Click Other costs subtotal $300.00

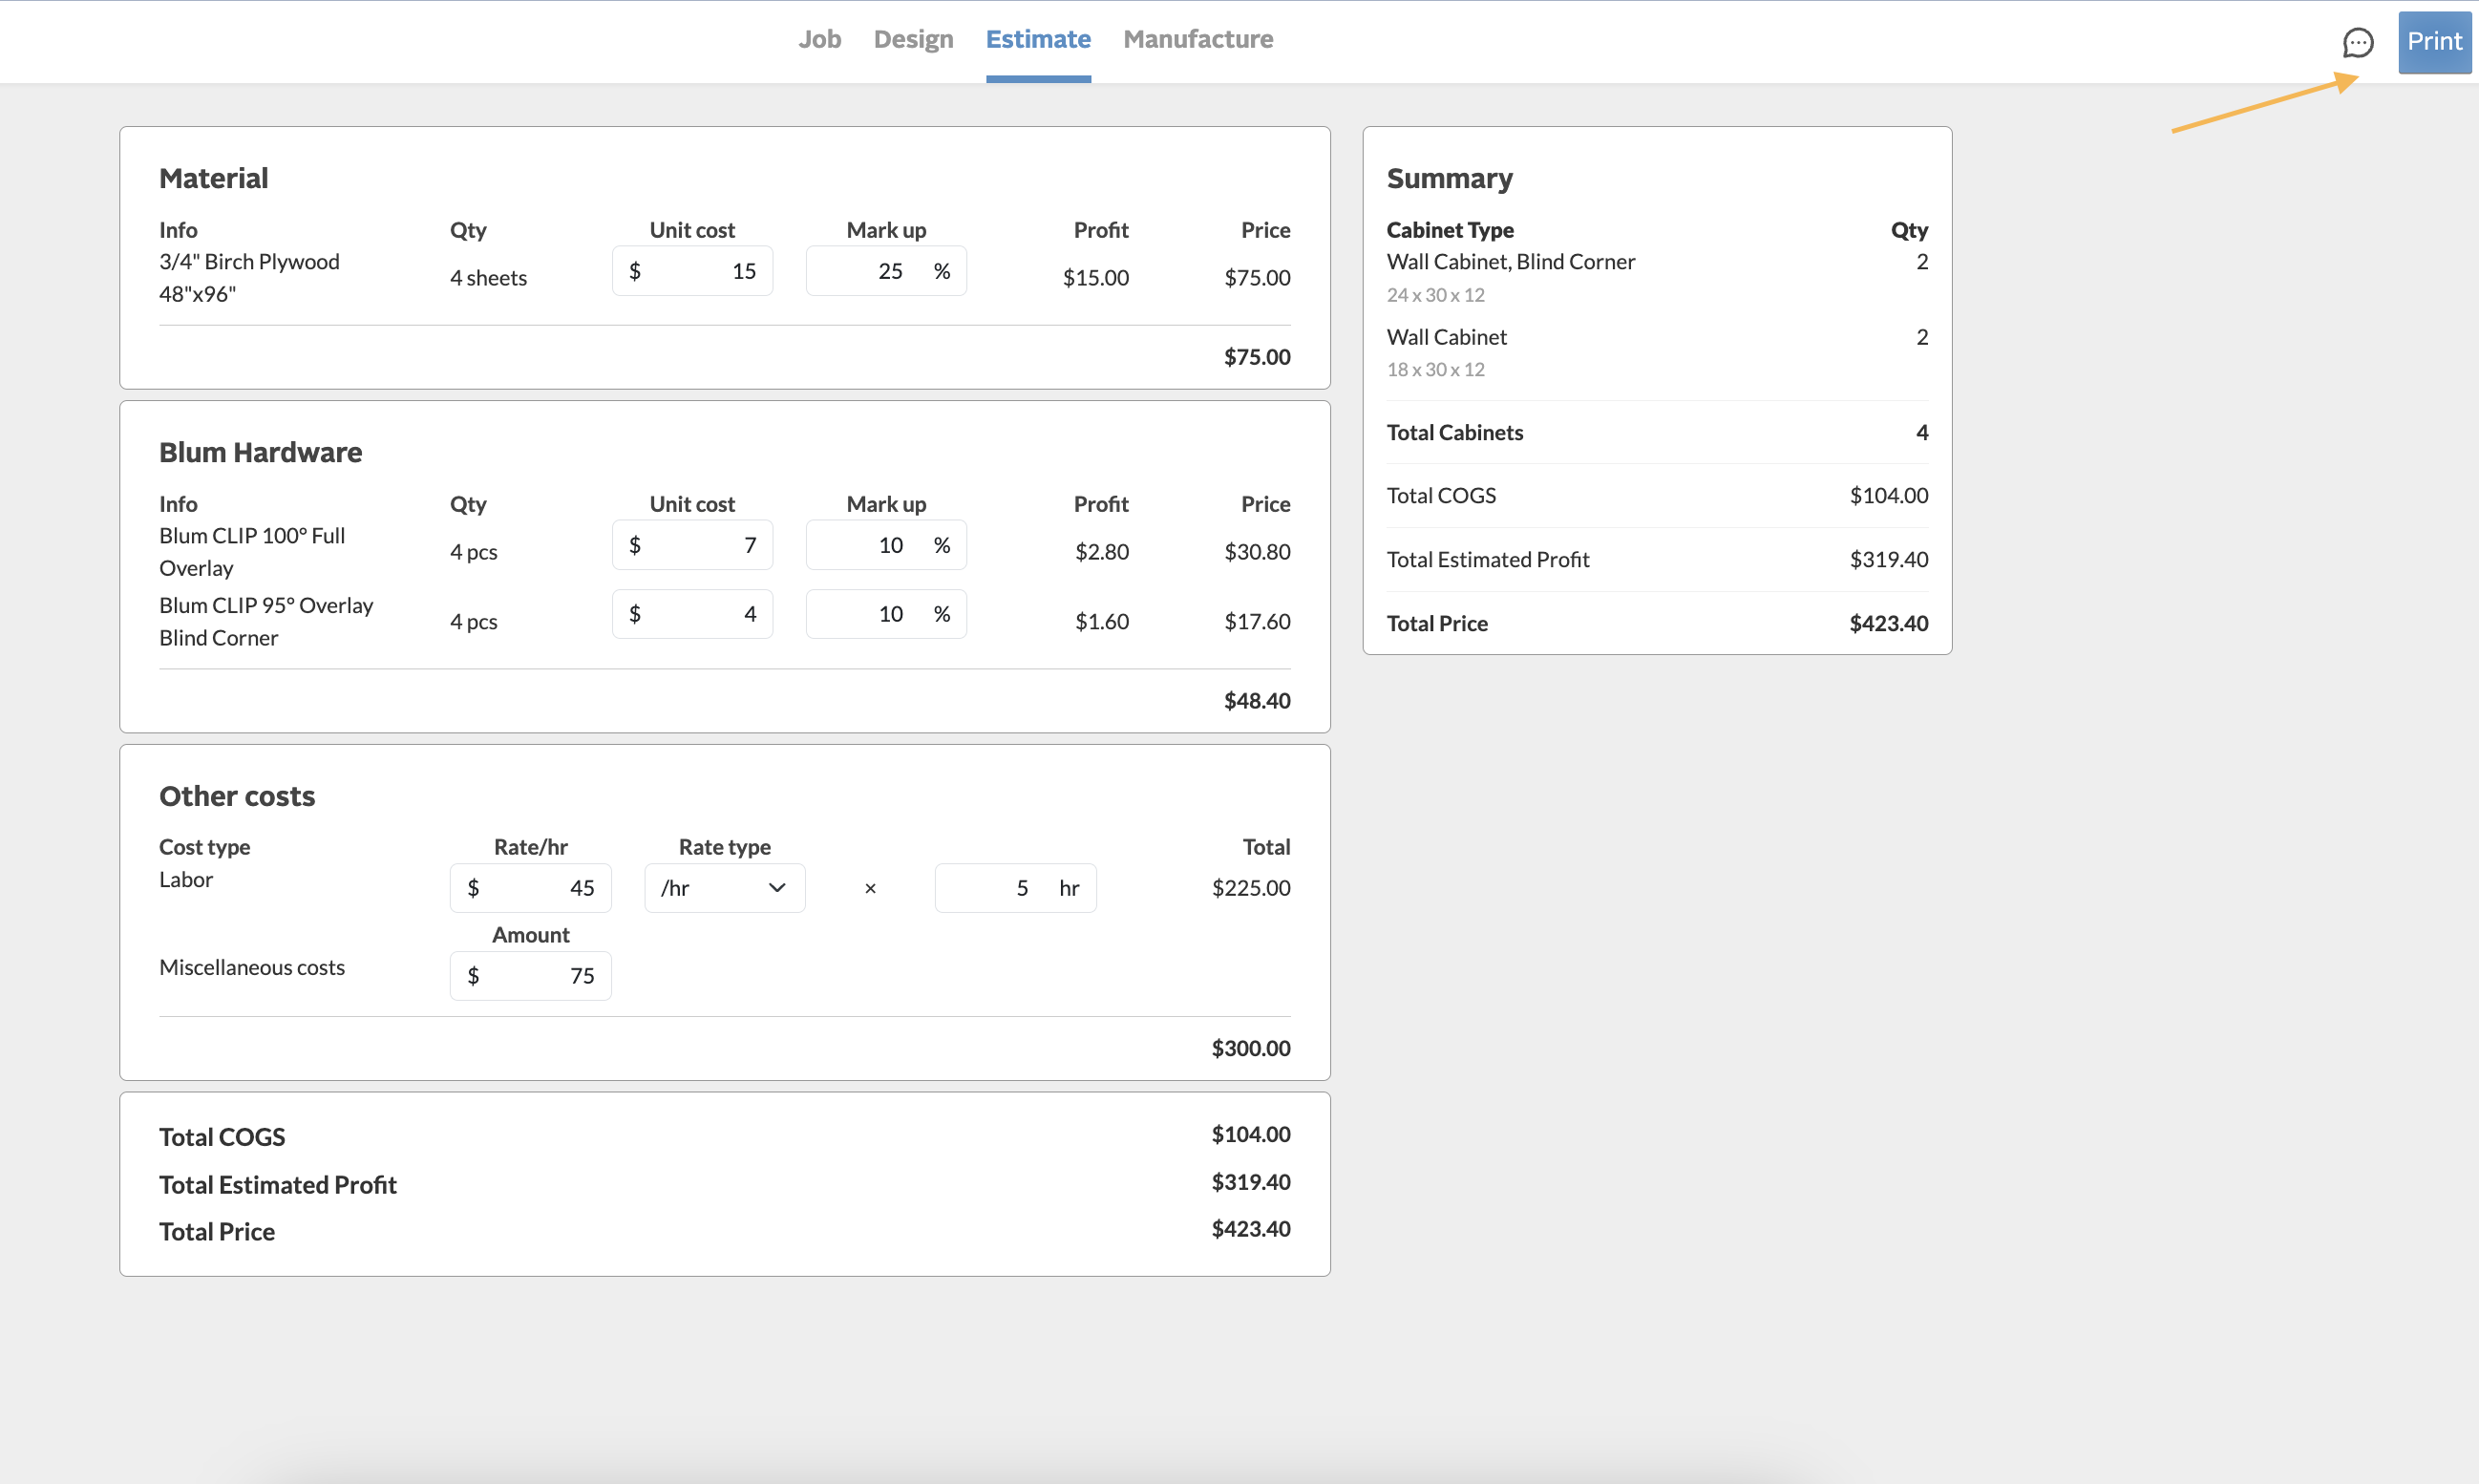(1250, 1048)
